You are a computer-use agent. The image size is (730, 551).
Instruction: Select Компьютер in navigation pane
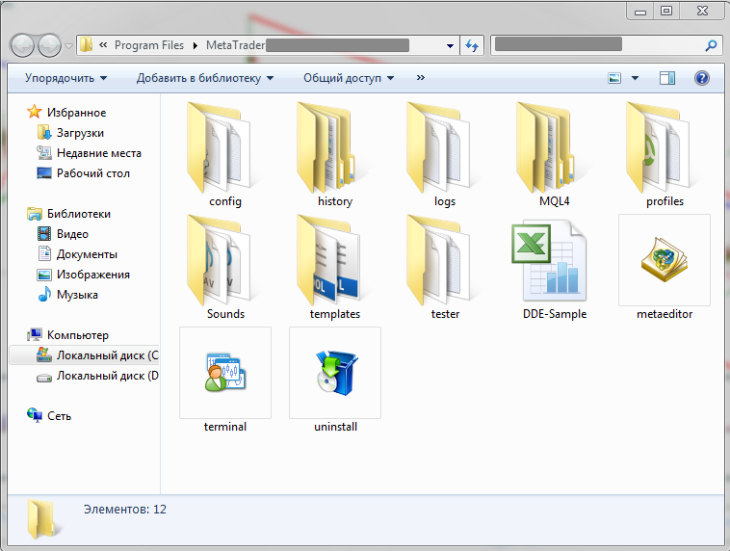[68, 335]
